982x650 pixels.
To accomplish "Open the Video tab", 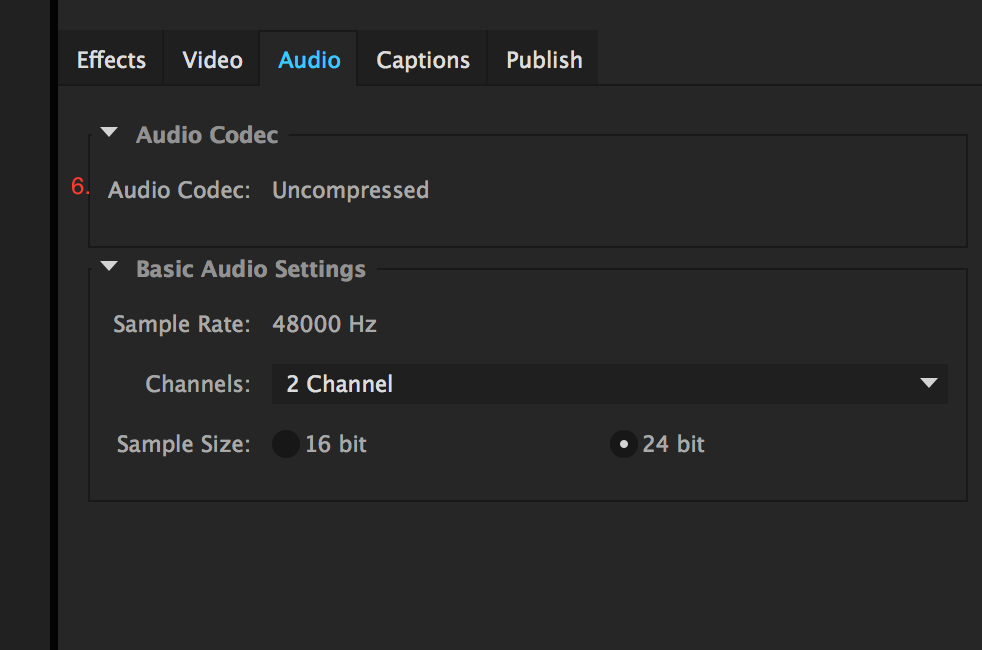I will [x=212, y=60].
